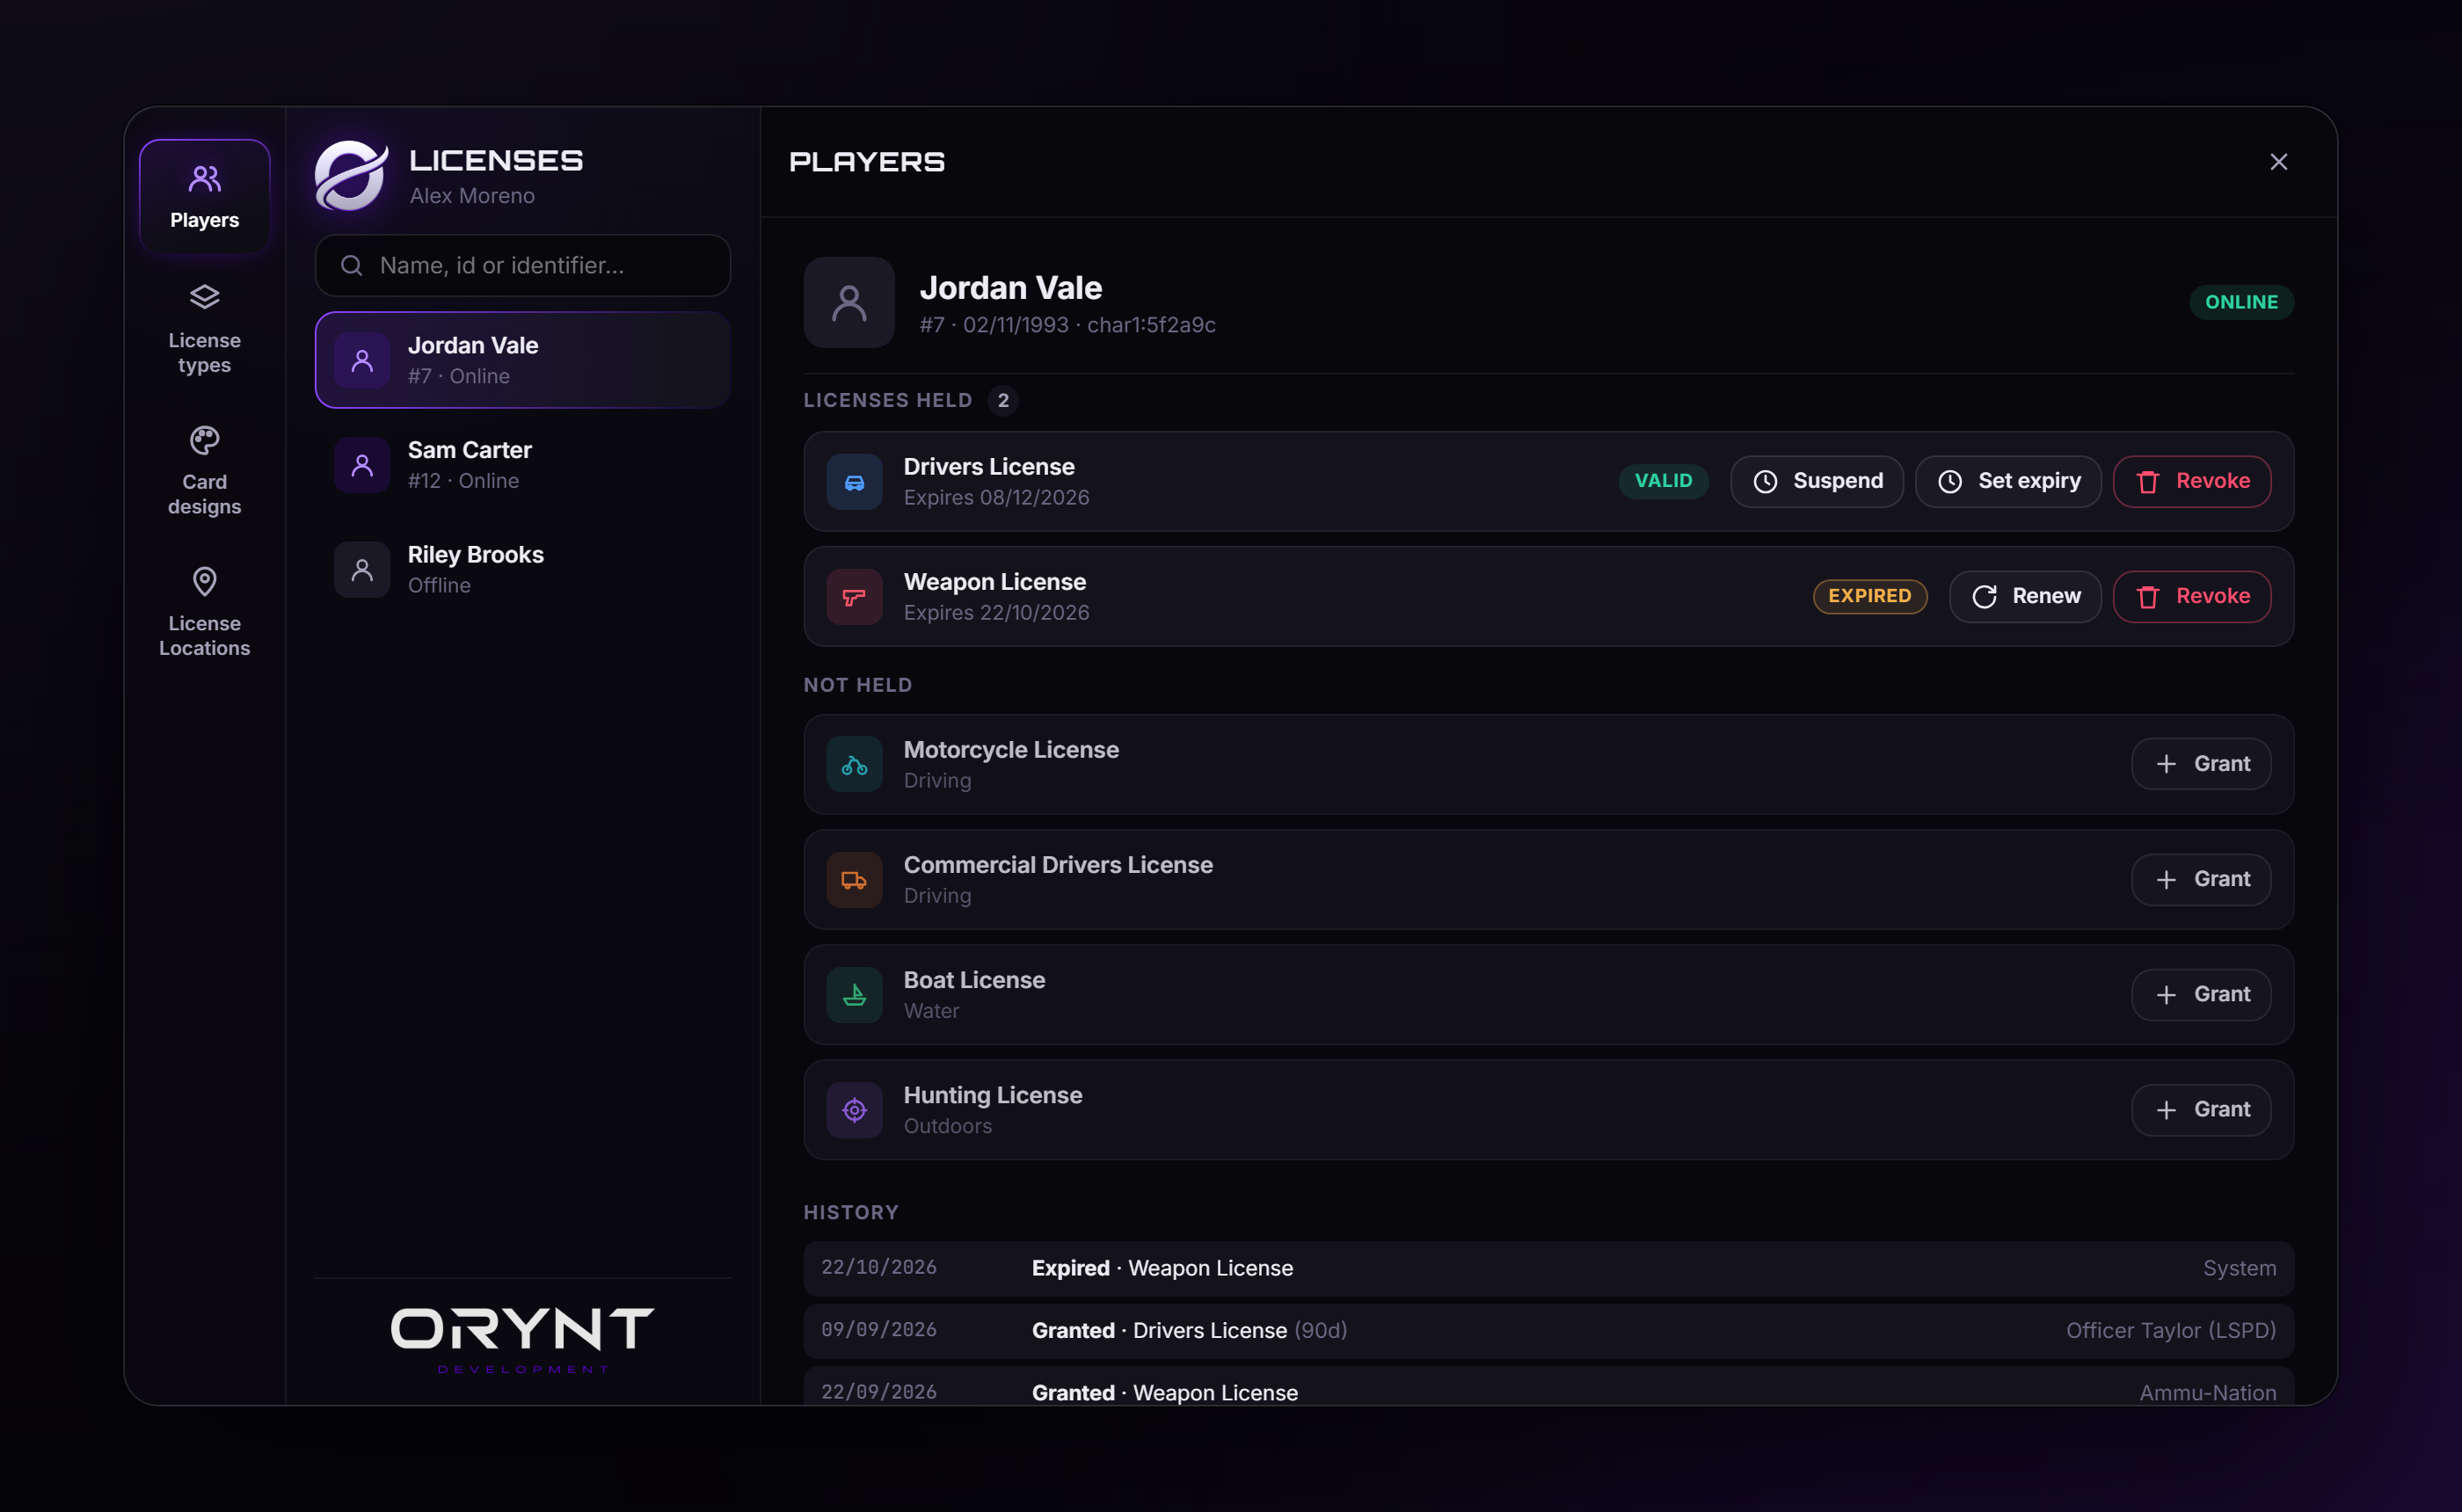2462x1512 pixels.
Task: Click the Licenses Held count badge
Action: [1003, 400]
